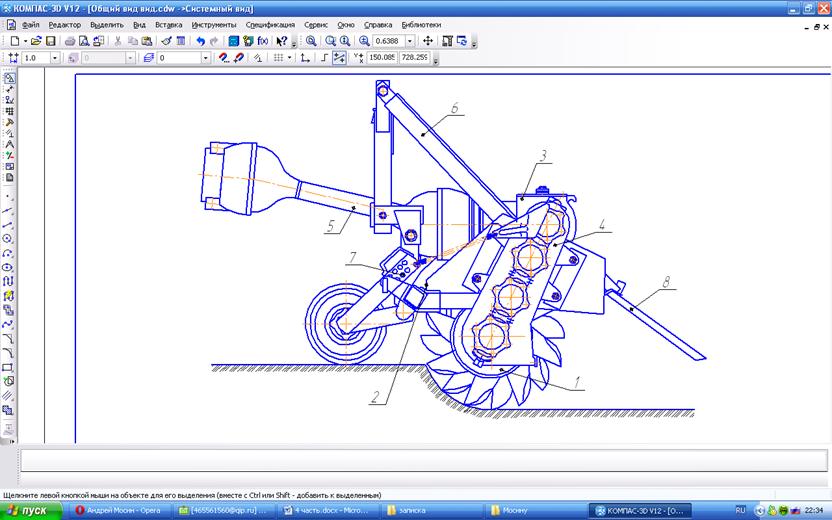
Task: Open file using the folder icon
Action: pyautogui.click(x=35, y=41)
